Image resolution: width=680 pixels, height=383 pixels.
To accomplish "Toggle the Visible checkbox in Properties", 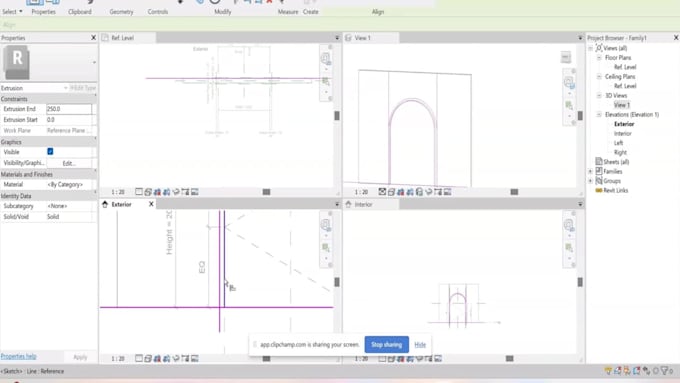I will click(50, 151).
